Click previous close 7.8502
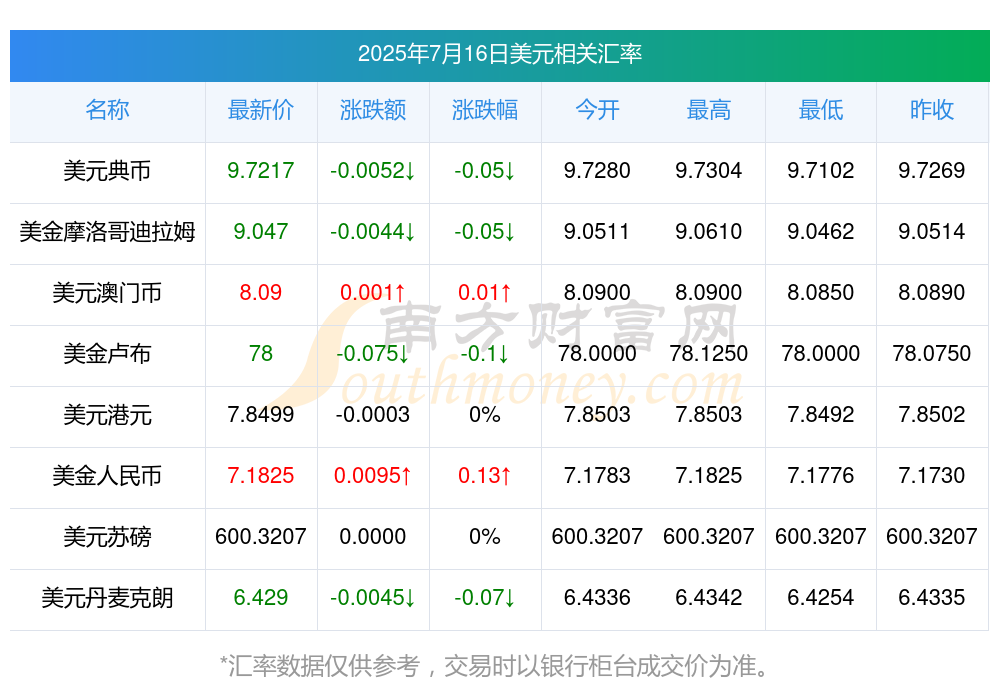Viewport: 1000px width, 698px height. pyautogui.click(x=932, y=414)
